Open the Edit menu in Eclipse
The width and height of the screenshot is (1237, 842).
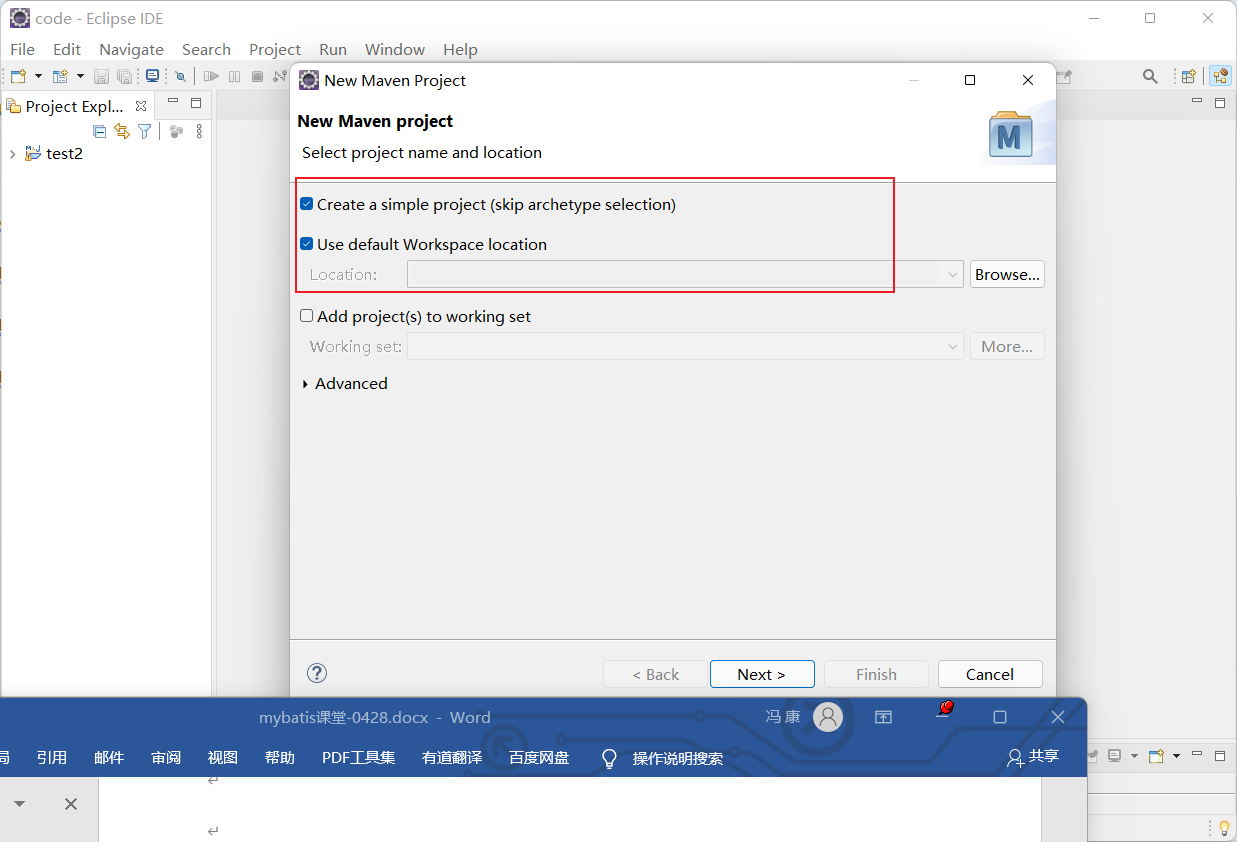(67, 49)
